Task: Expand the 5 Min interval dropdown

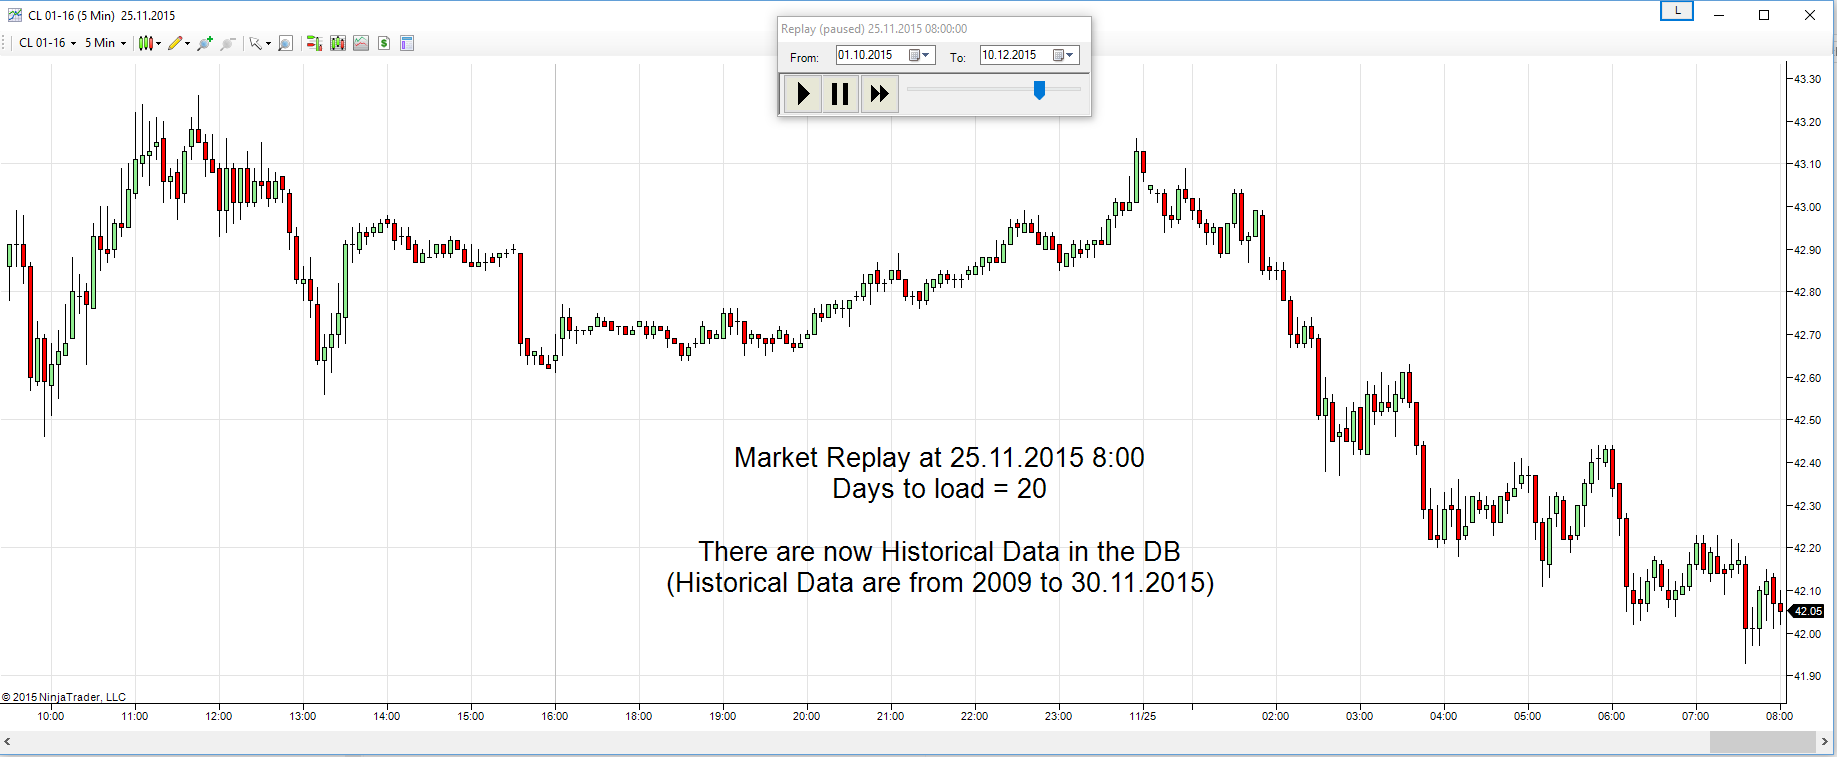Action: tap(105, 43)
